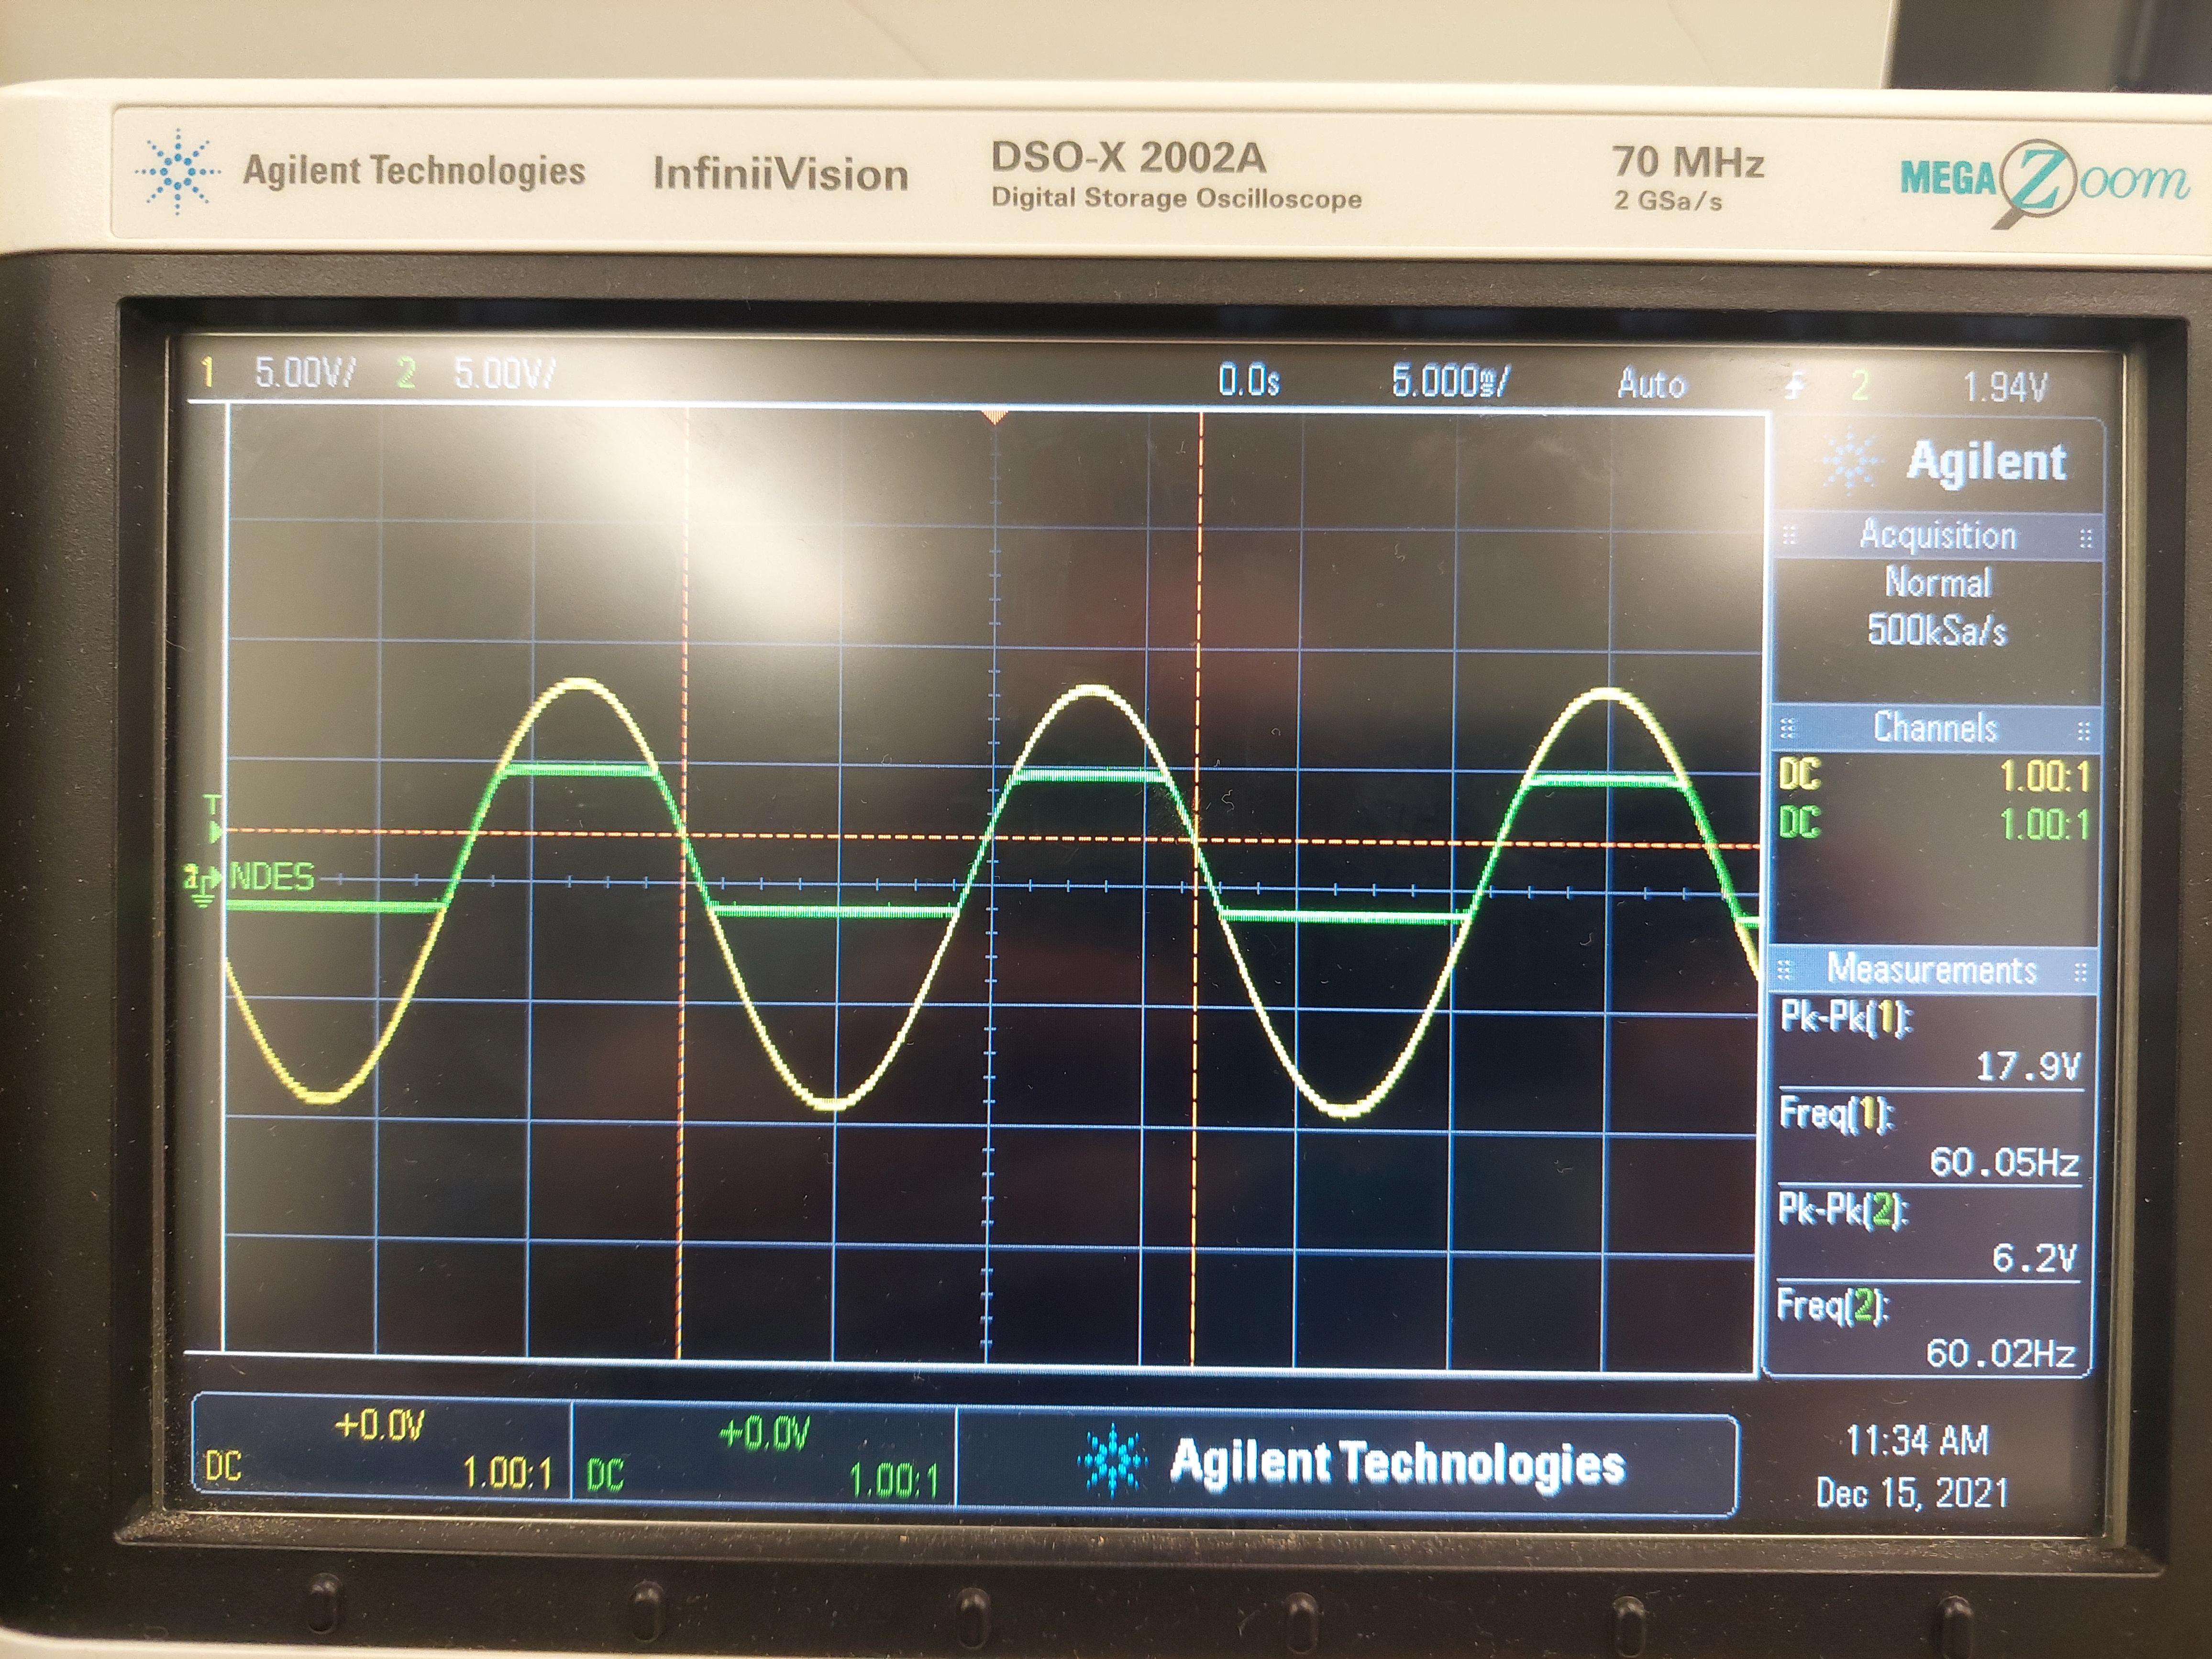2212x1659 pixels.
Task: Click the orange time reference triangle at top
Action: pyautogui.click(x=993, y=416)
